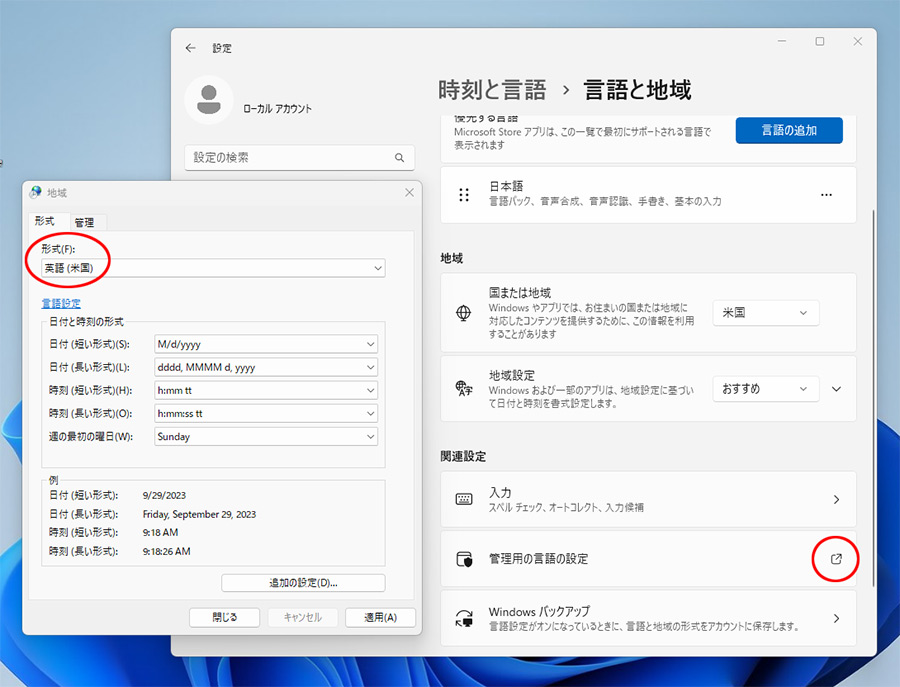Click the search magnifier icon in Settings
The width and height of the screenshot is (900, 687).
tap(399, 157)
